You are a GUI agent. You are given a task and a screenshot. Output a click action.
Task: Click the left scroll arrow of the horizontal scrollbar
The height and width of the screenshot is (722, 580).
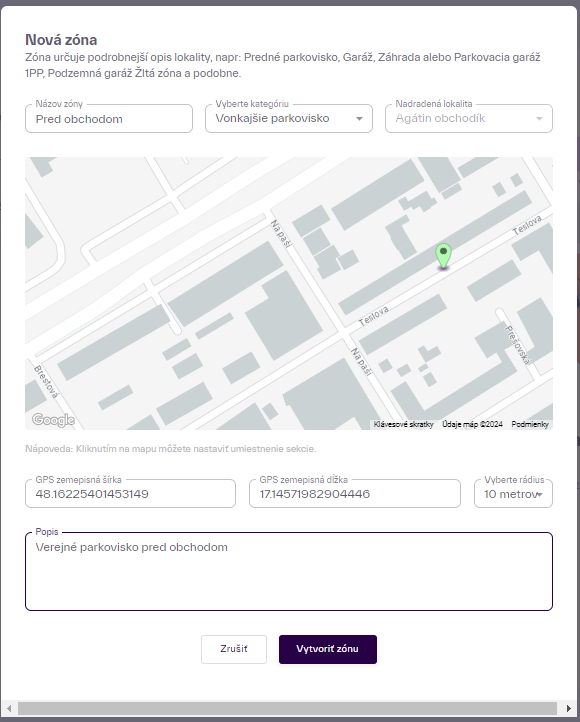[x=9, y=708]
